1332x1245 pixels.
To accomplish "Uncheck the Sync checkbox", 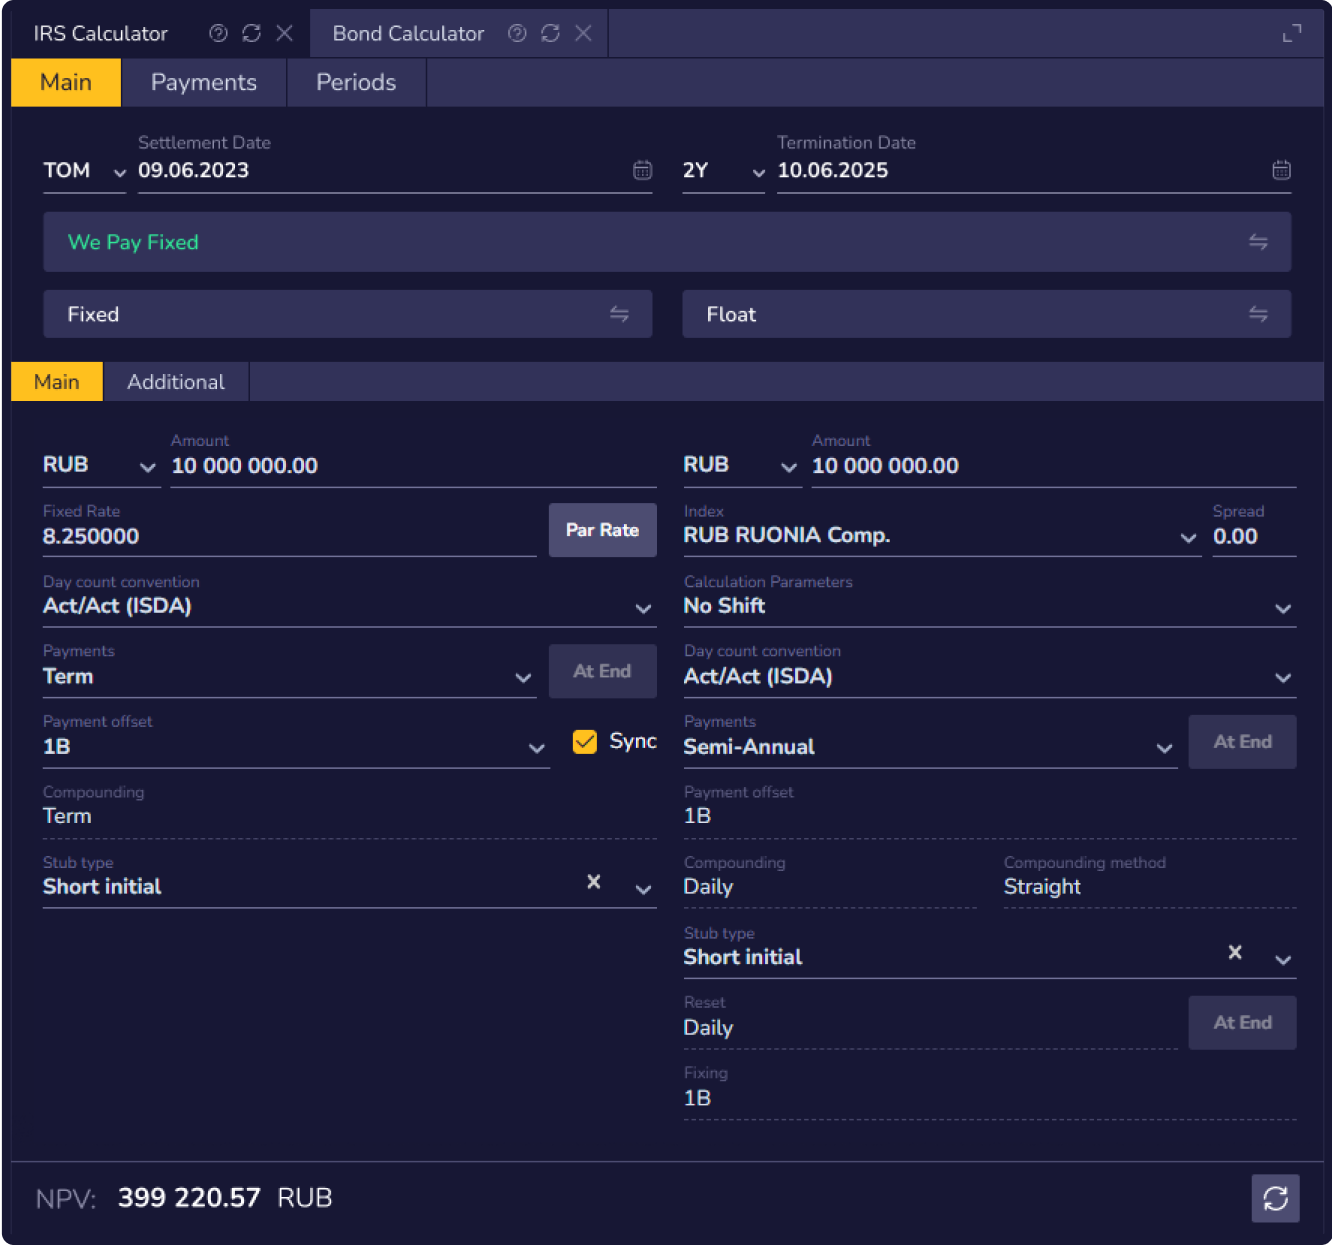I will [585, 742].
